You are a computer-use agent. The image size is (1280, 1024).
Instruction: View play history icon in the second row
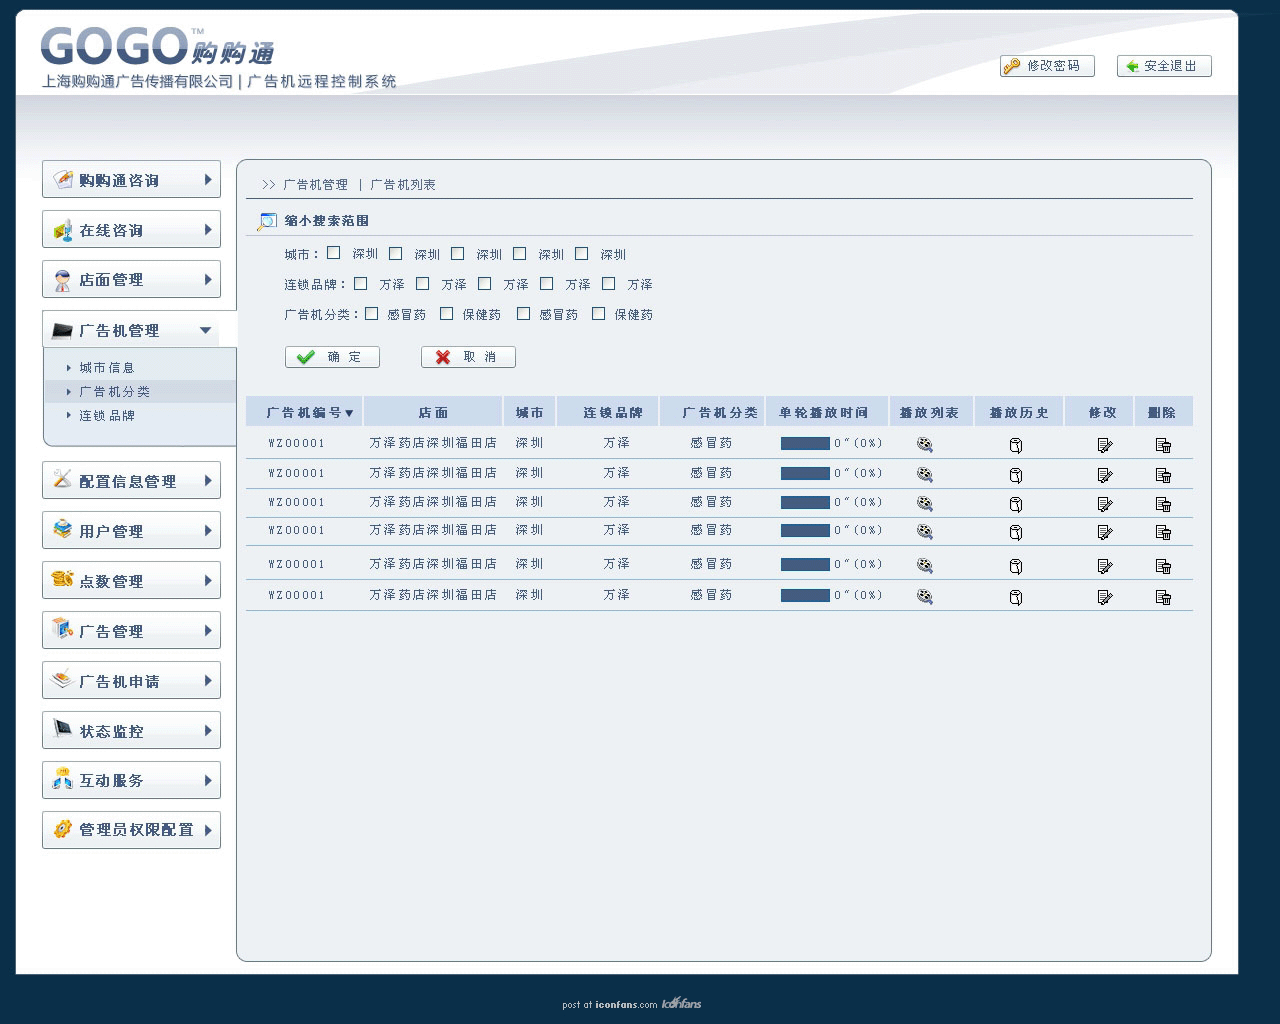click(x=1016, y=475)
